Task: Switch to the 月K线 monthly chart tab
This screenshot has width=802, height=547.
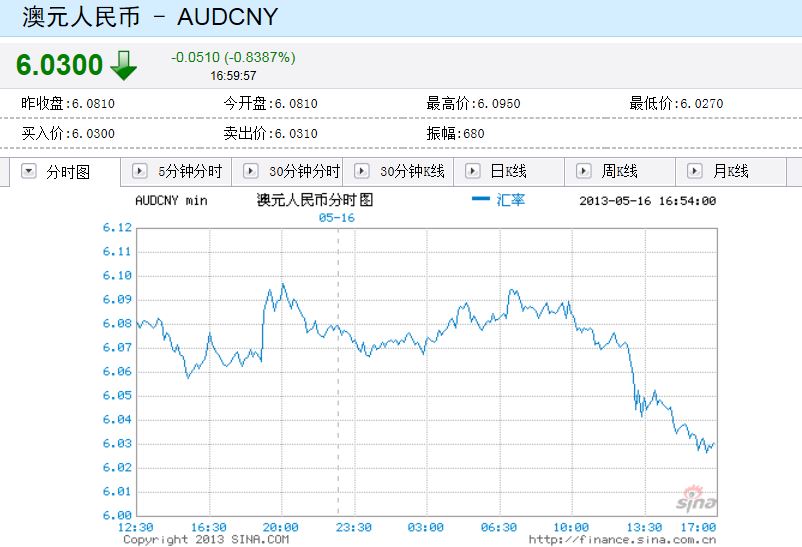Action: [730, 171]
